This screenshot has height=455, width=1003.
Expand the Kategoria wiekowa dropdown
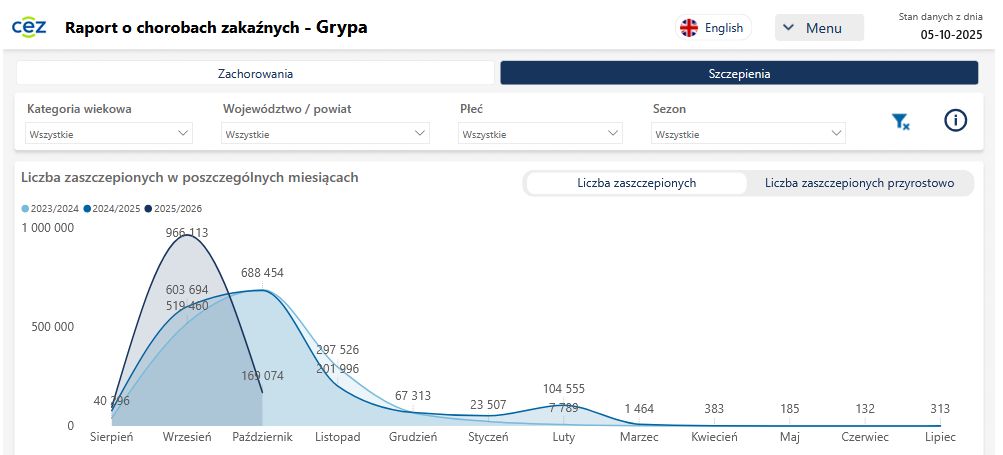[109, 133]
